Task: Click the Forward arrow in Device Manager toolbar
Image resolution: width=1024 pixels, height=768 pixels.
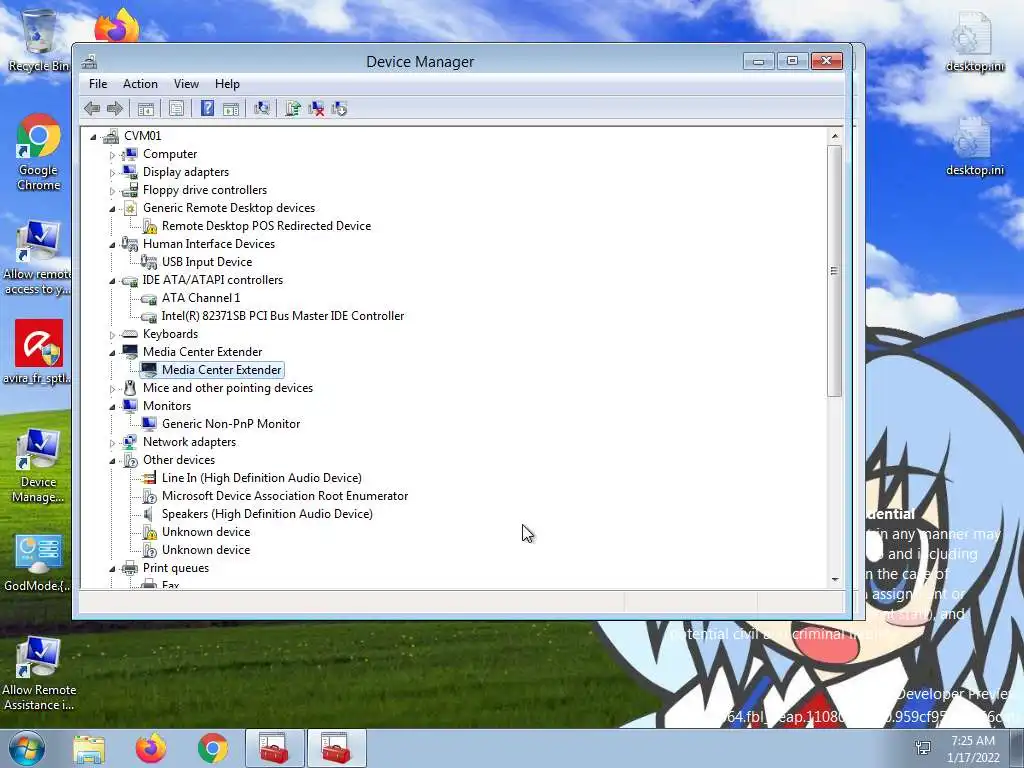Action: click(115, 108)
